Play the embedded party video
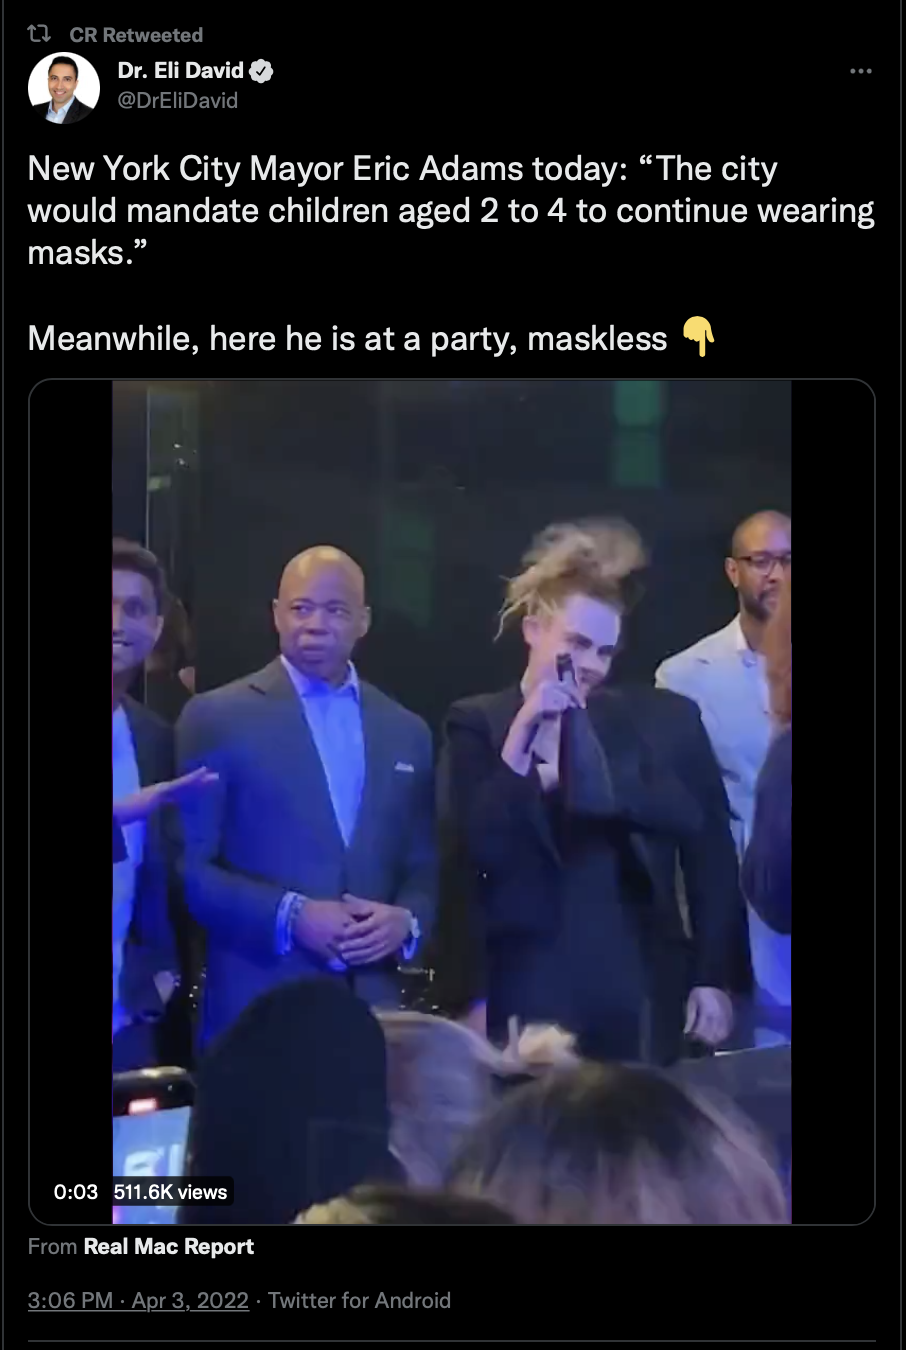The height and width of the screenshot is (1350, 906). point(452,802)
